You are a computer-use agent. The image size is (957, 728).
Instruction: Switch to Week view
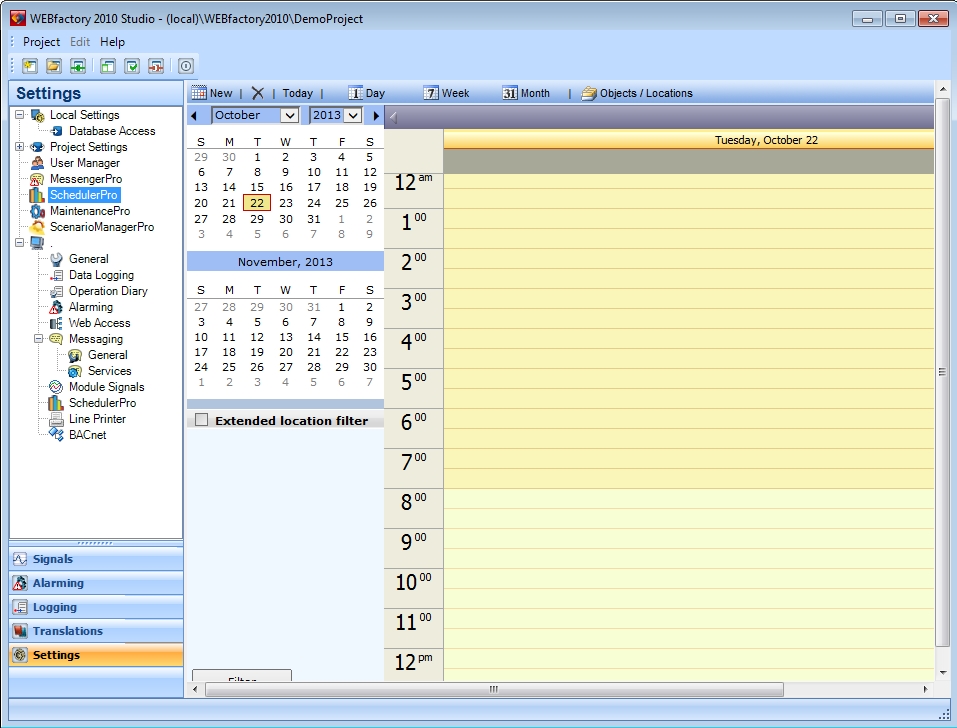coord(446,93)
